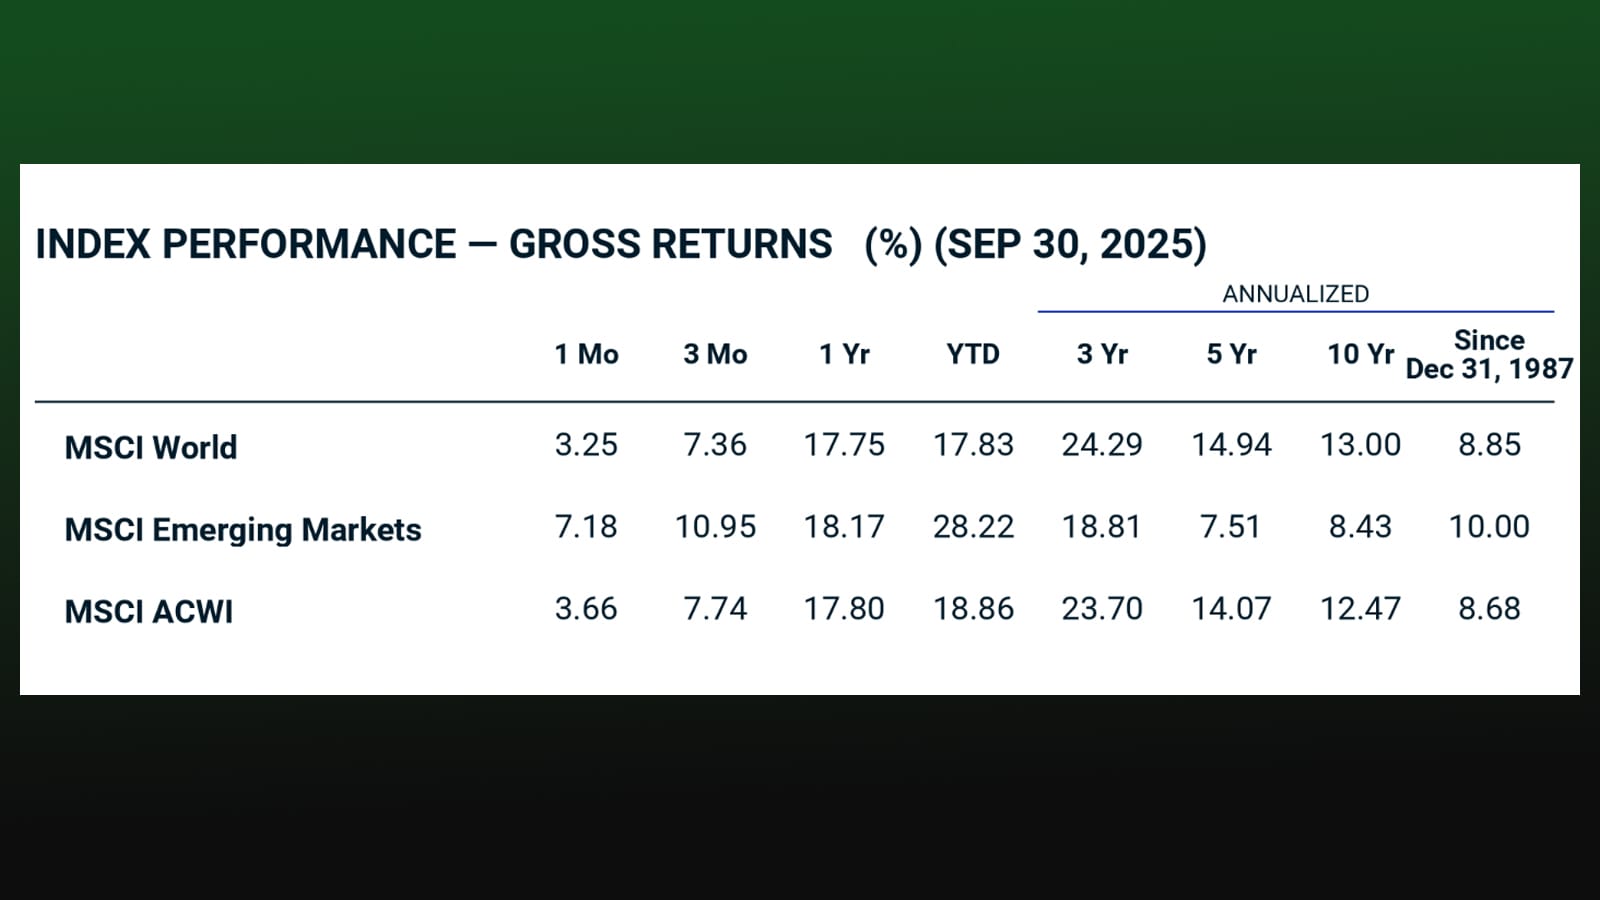The height and width of the screenshot is (900, 1600).
Task: Select the 3 Yr column header
Action: point(1102,354)
